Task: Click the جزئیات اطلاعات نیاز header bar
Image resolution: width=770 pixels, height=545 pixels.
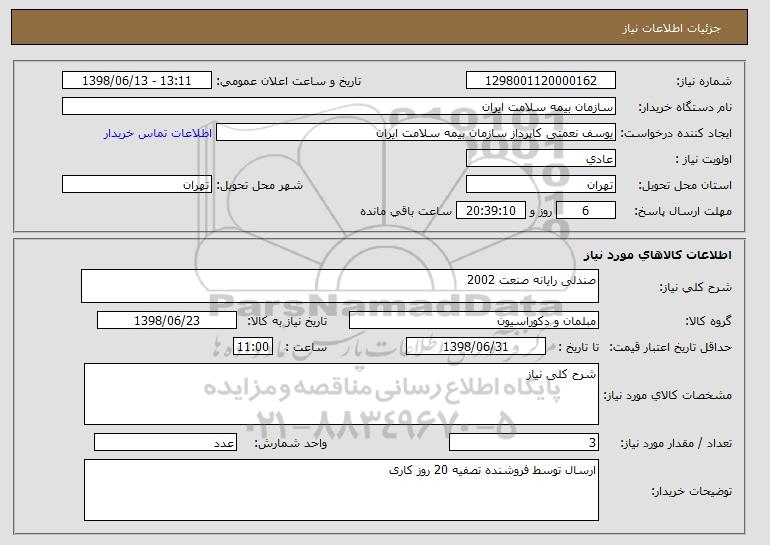Action: tap(380, 27)
